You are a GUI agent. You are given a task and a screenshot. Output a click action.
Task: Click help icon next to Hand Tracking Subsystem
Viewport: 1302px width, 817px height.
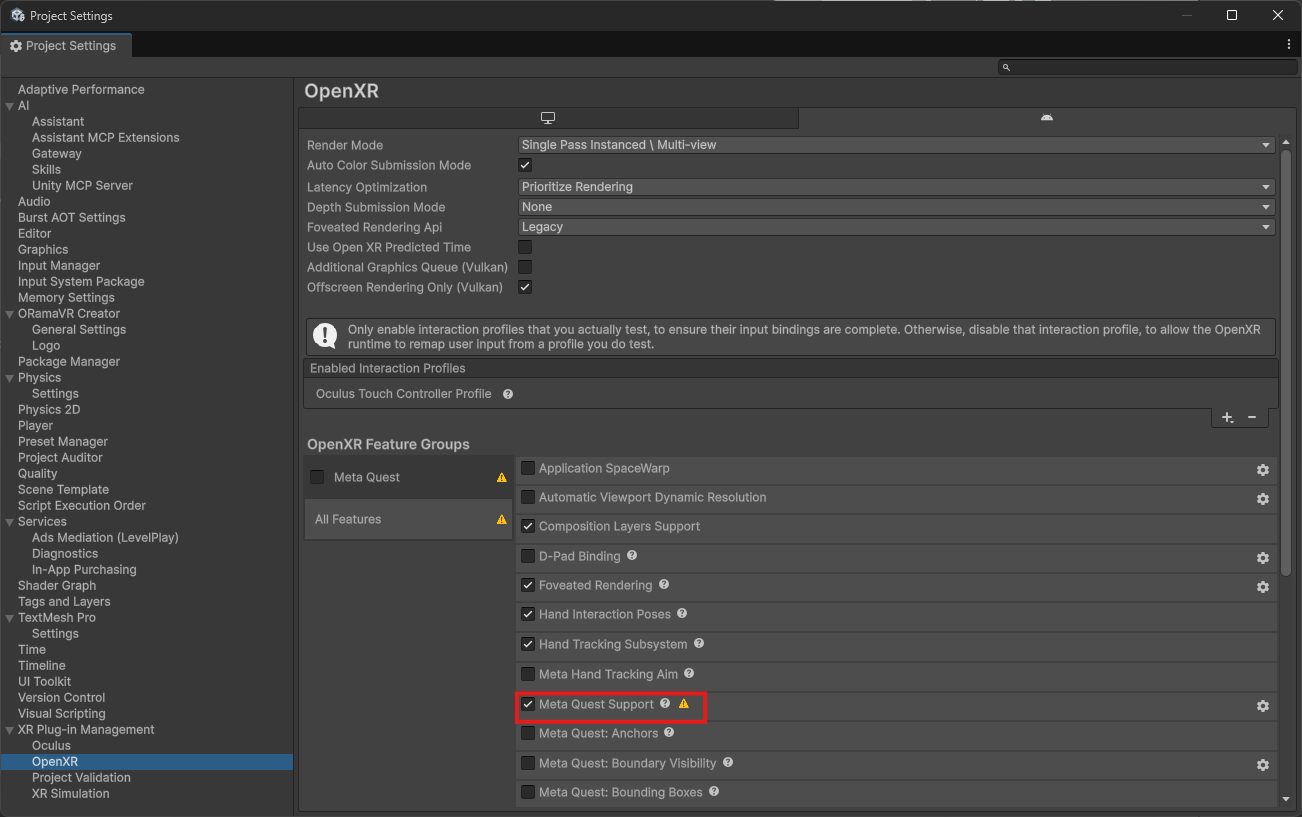(699, 643)
